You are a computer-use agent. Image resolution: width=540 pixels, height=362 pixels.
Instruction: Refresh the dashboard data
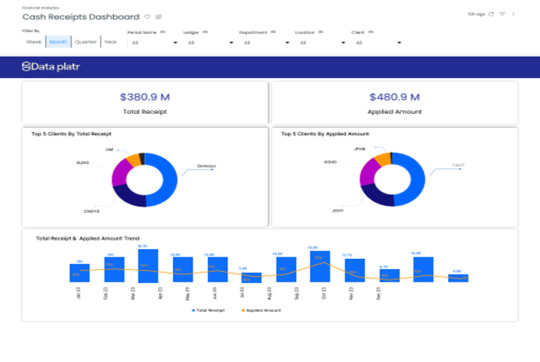coord(491,14)
